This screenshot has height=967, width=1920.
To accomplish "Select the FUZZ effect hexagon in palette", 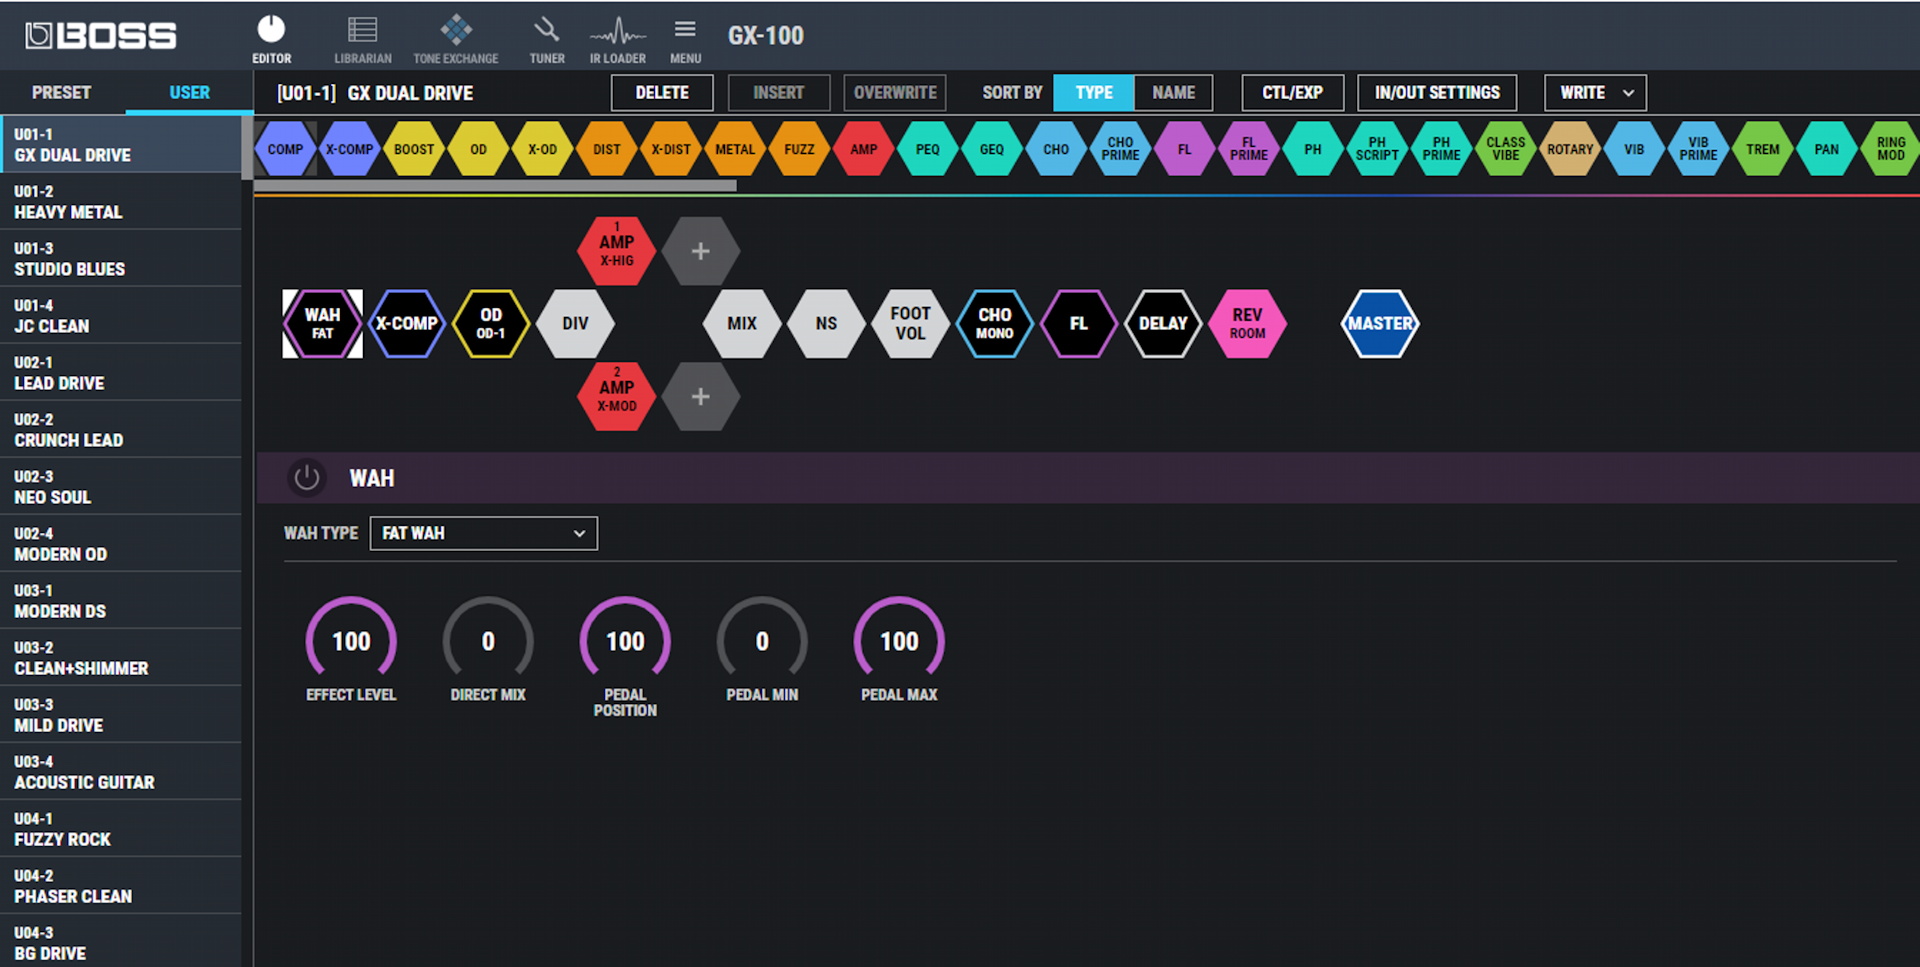I will tap(799, 149).
